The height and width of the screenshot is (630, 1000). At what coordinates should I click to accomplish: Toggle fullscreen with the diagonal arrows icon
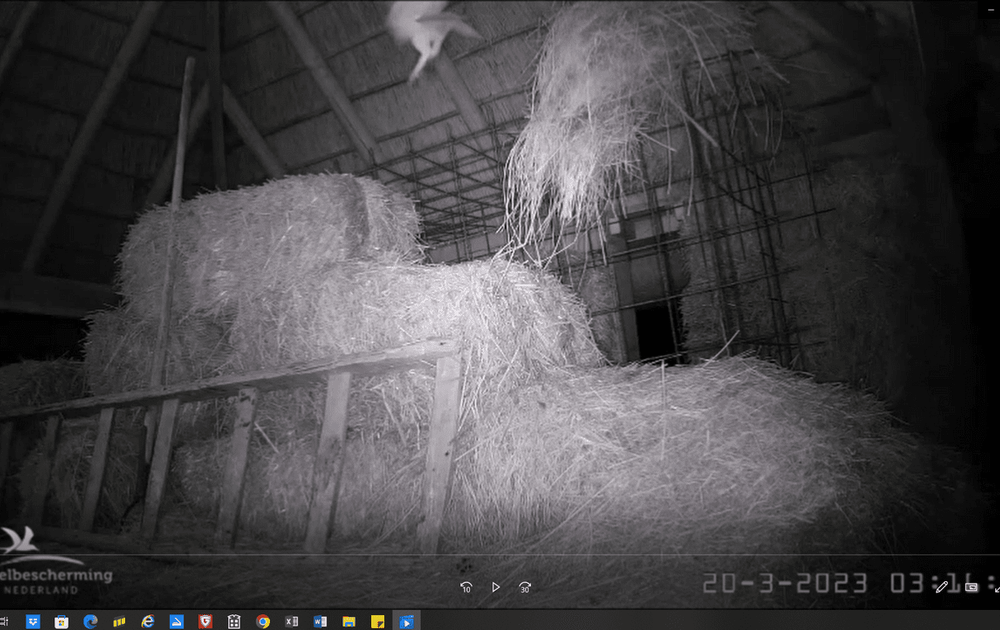tap(995, 587)
